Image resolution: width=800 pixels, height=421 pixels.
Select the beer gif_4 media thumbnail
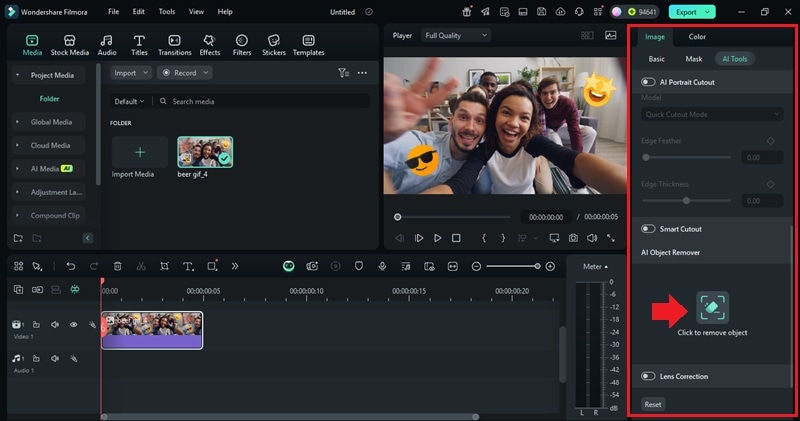[205, 152]
